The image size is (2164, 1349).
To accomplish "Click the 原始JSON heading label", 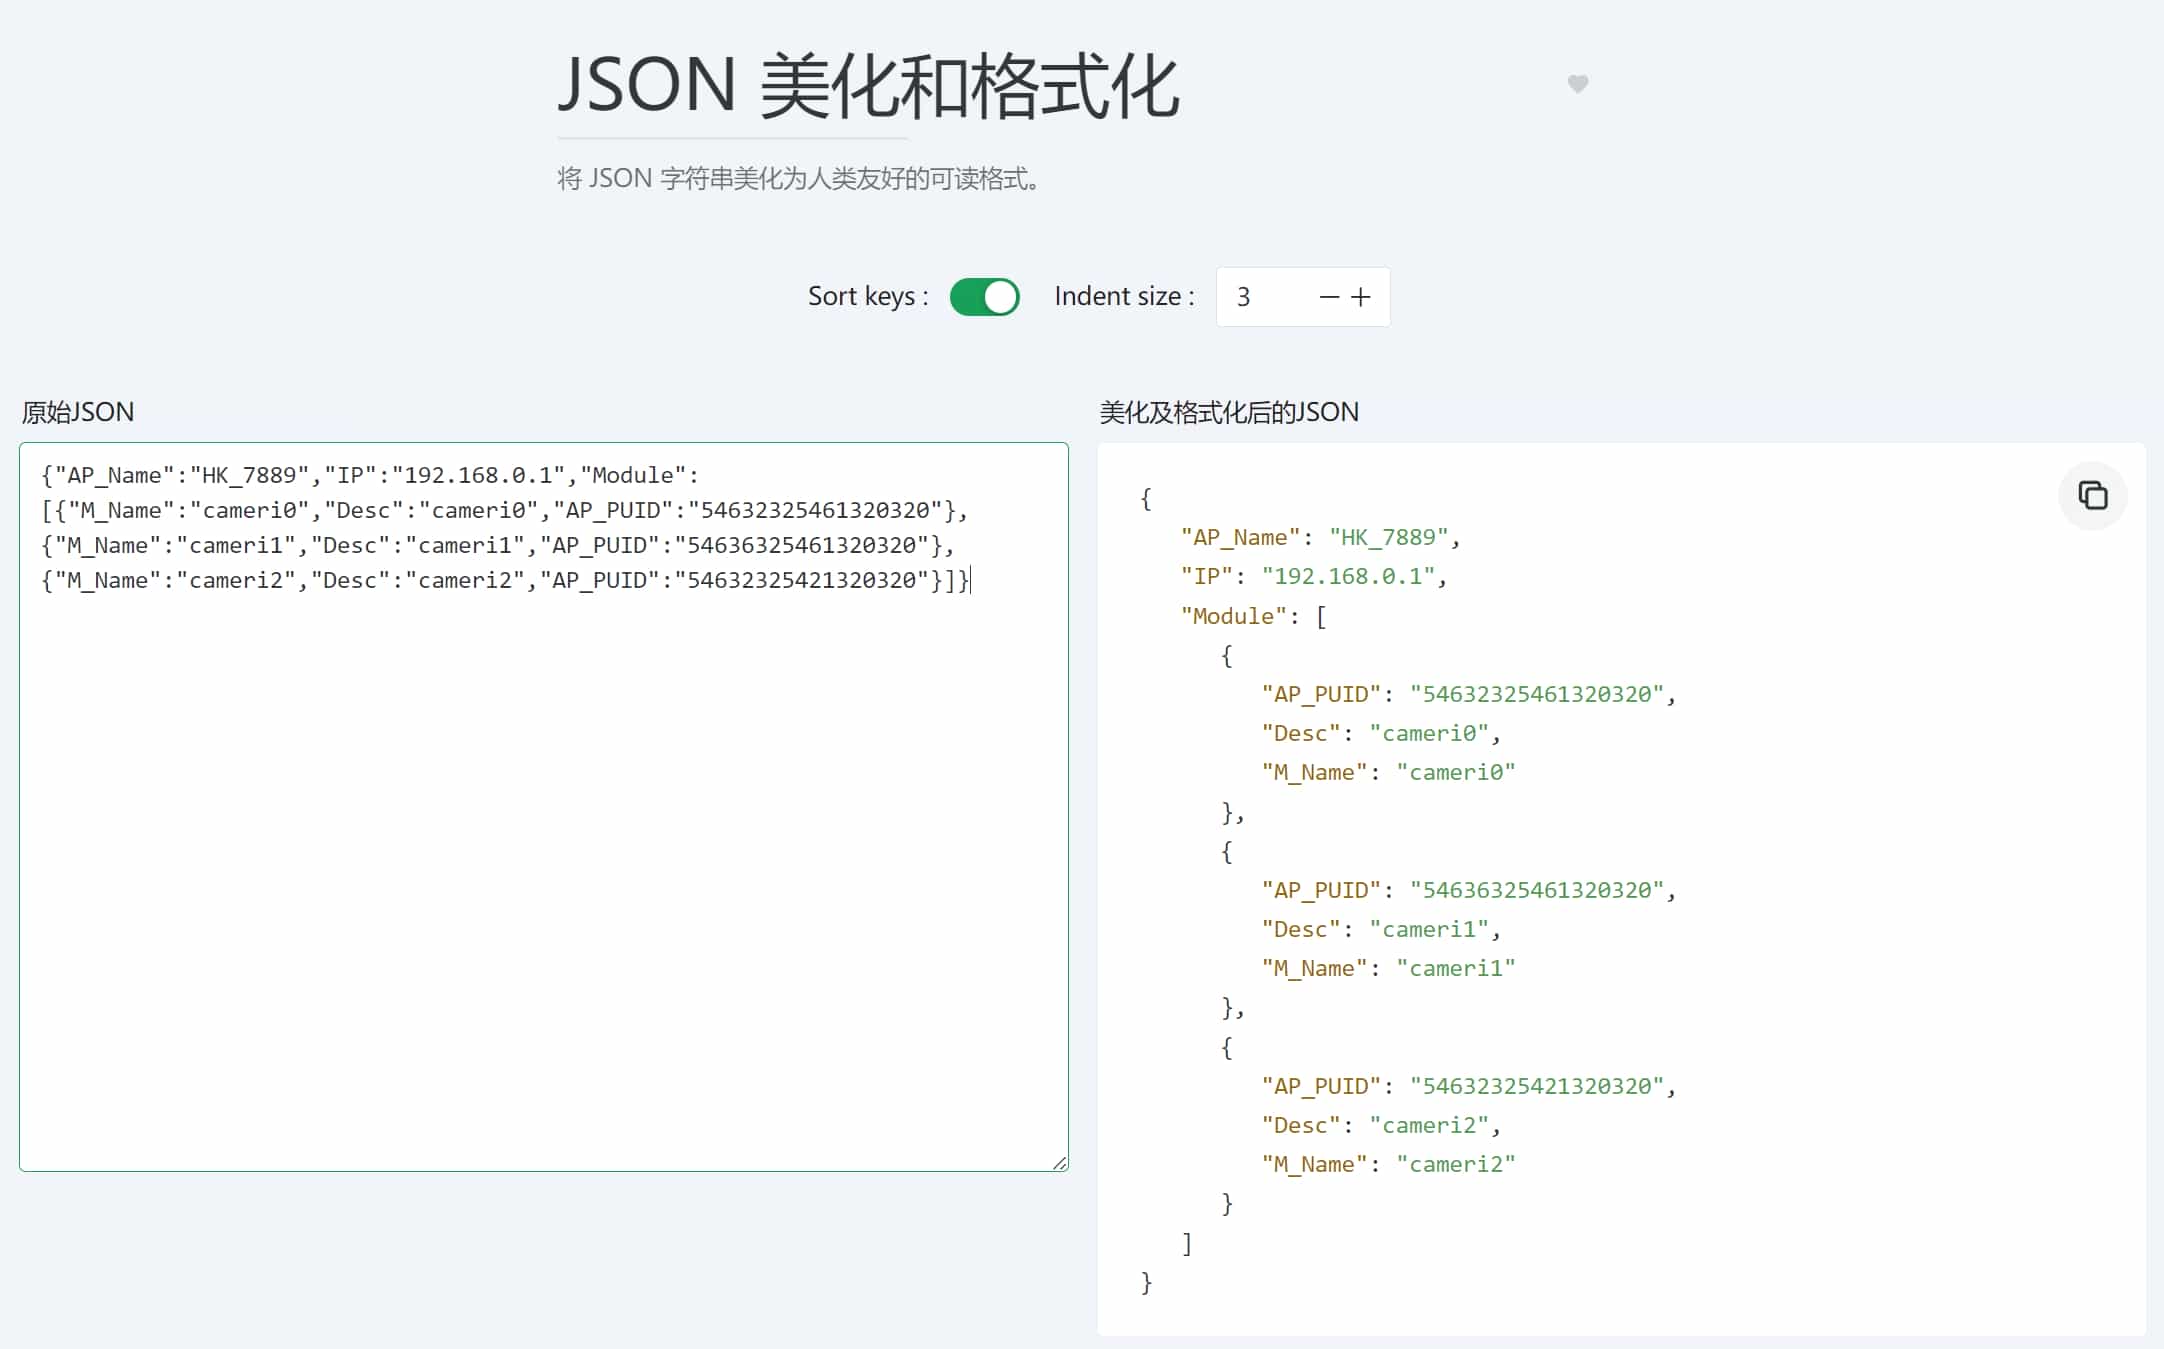I will tap(78, 412).
